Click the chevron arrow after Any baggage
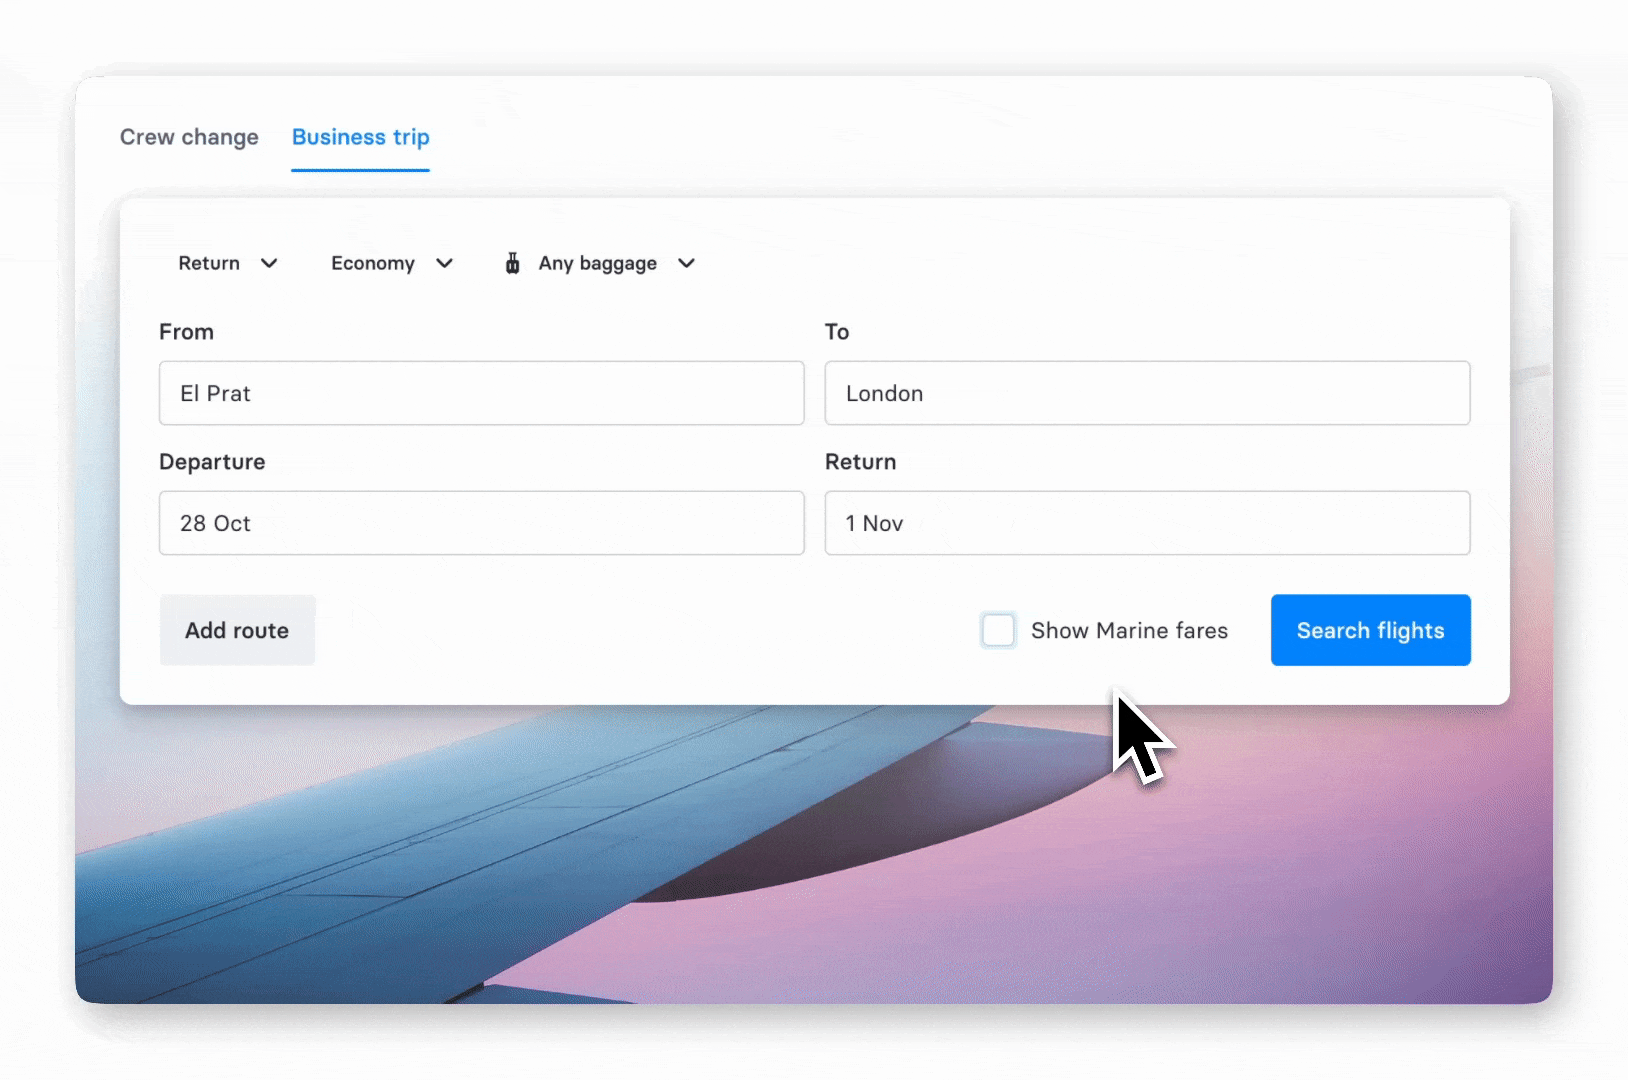This screenshot has height=1080, width=1628. pos(686,263)
